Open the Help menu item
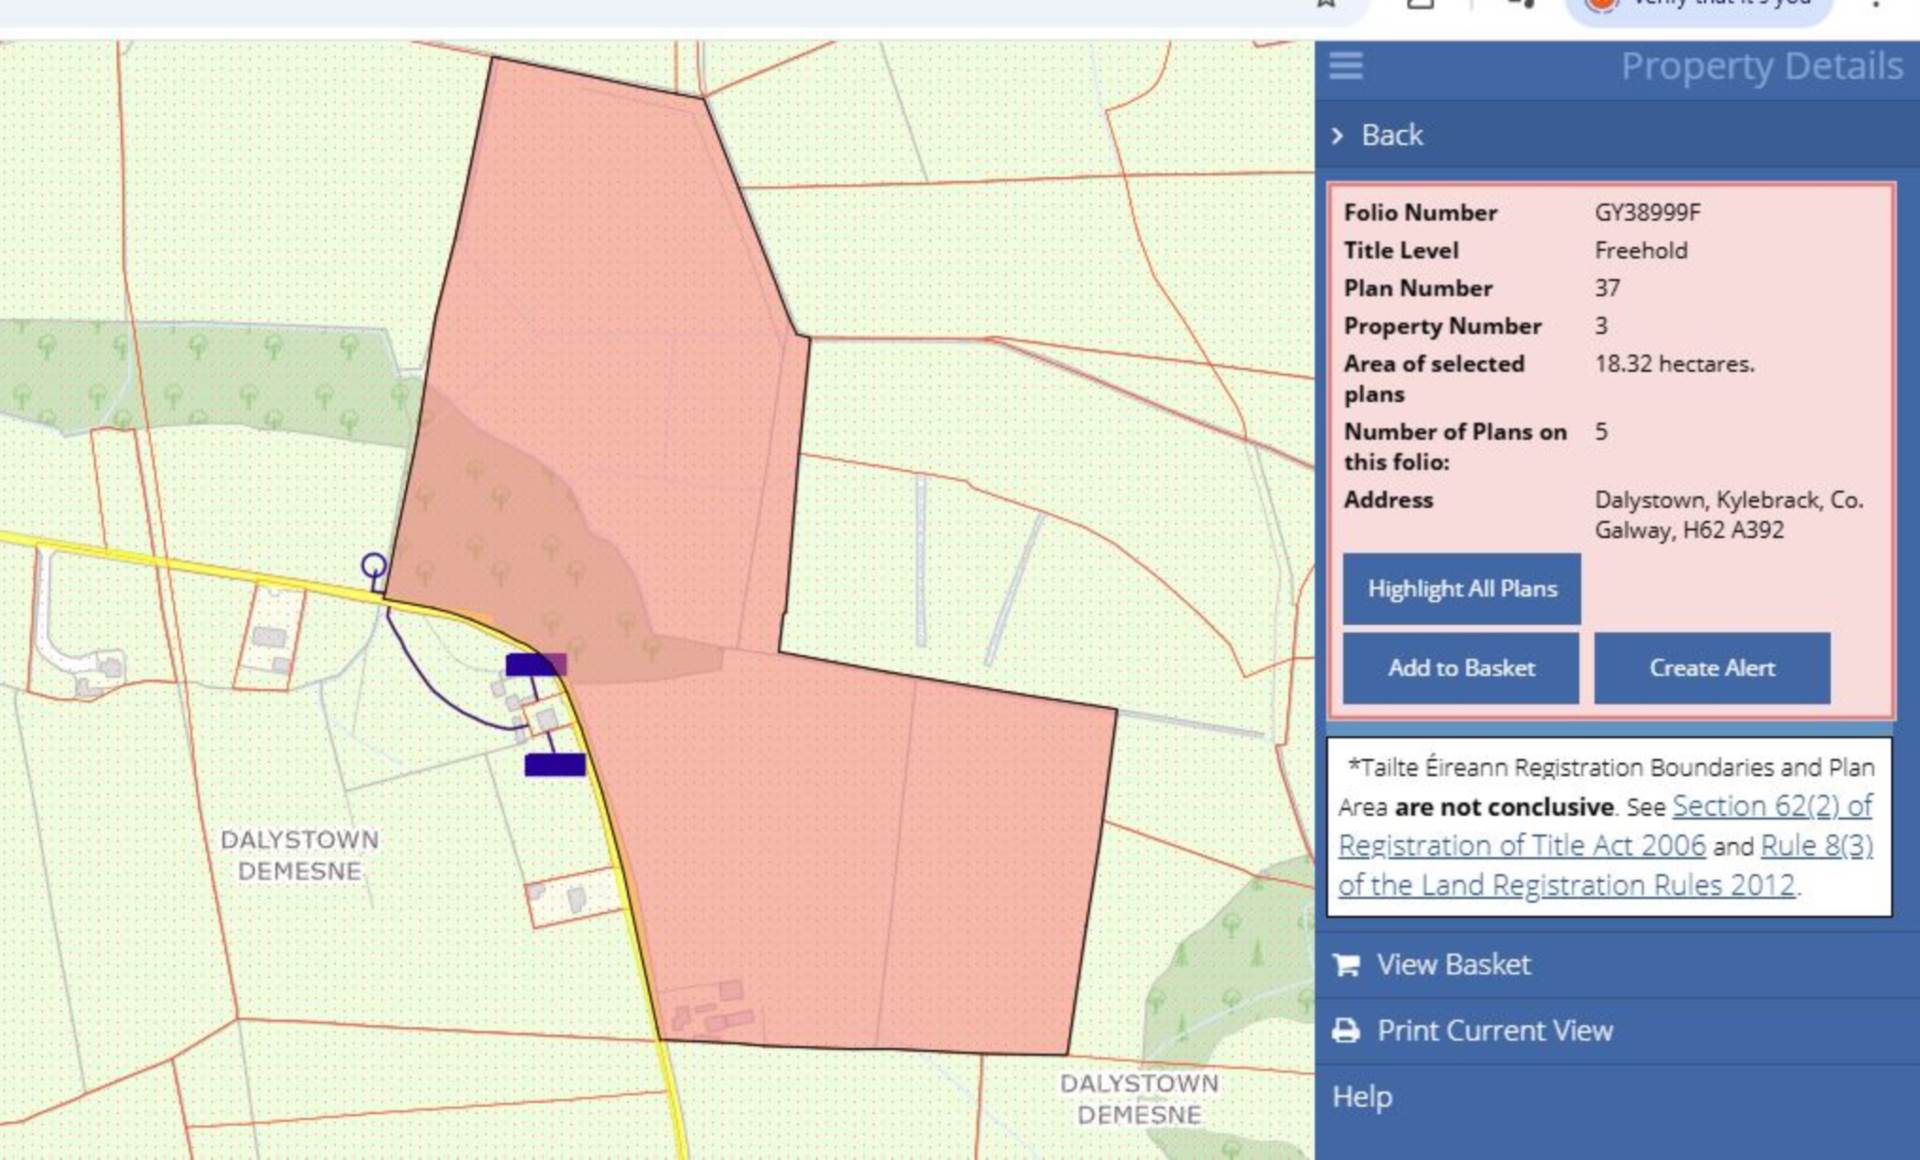1920x1160 pixels. 1362,1097
